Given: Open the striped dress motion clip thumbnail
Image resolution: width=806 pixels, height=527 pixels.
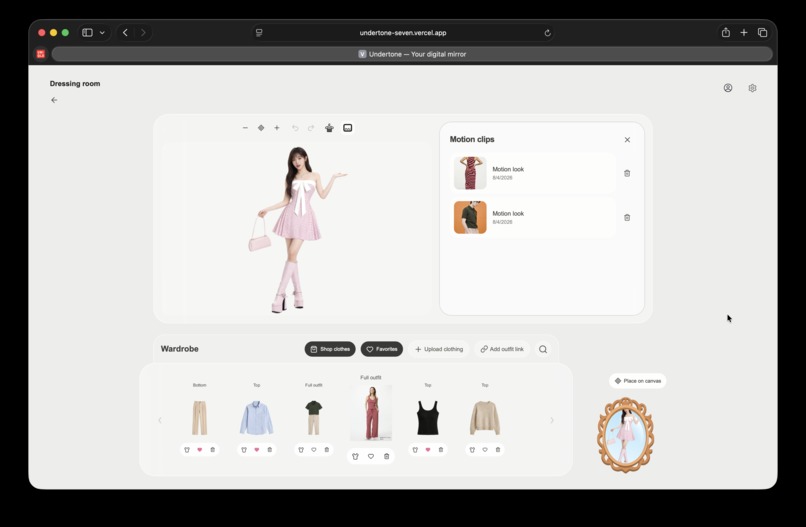Looking at the screenshot, I should click(470, 173).
